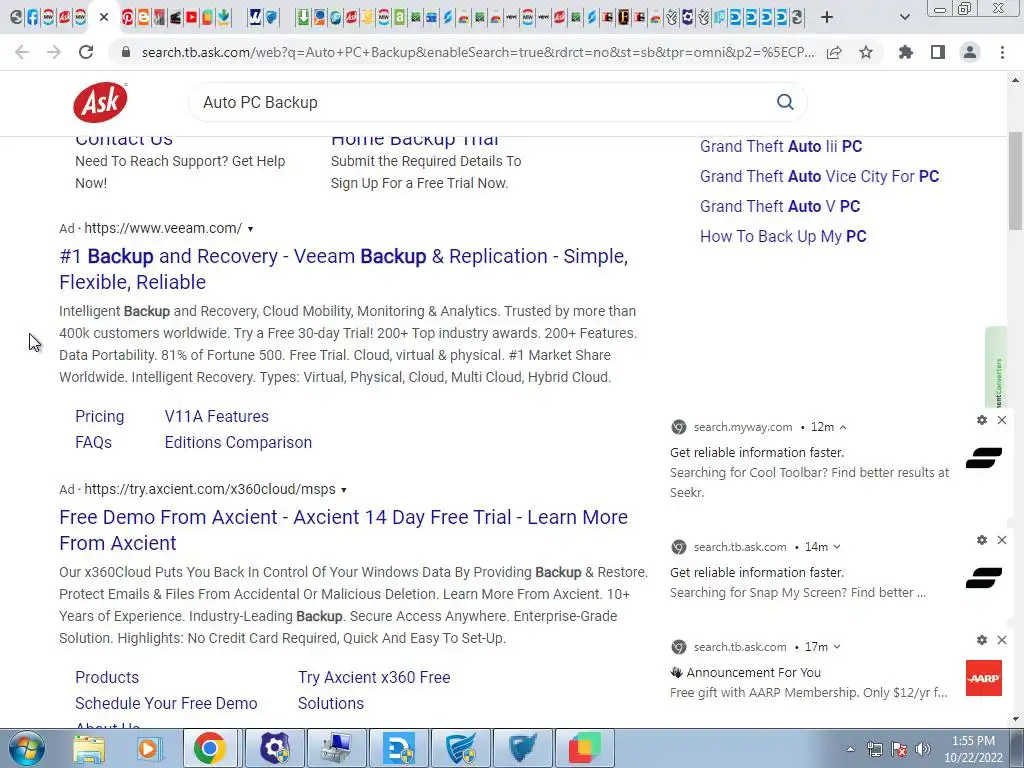Open Windows Explorer from taskbar

pyautogui.click(x=89, y=748)
